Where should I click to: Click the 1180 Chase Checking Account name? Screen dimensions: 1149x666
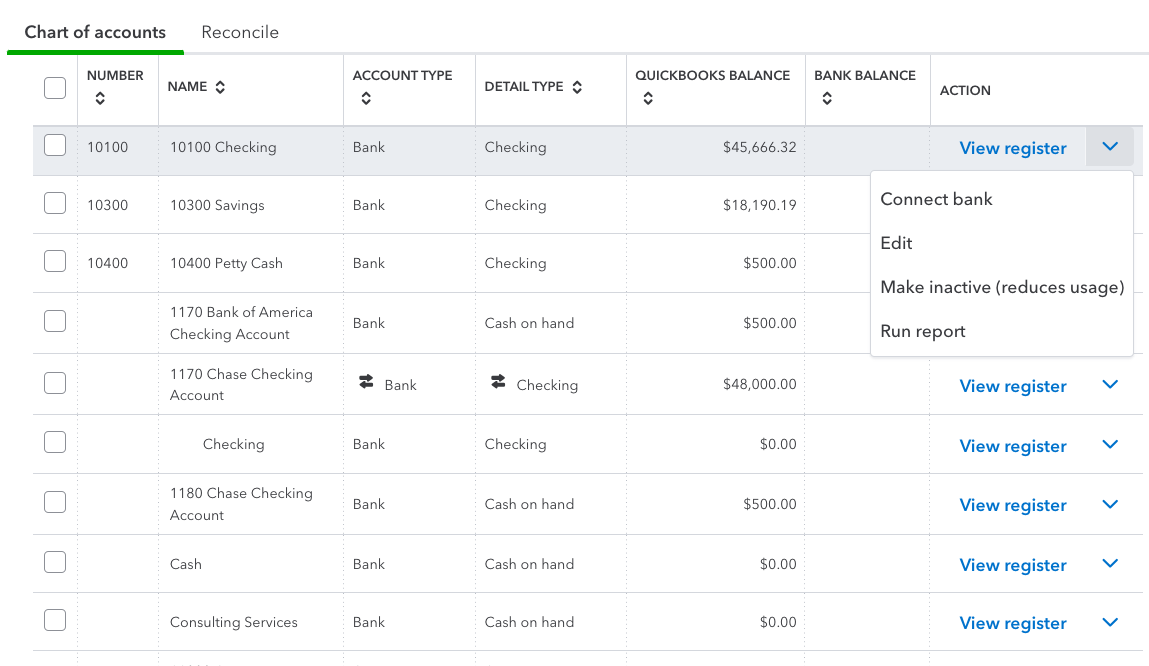coord(241,504)
